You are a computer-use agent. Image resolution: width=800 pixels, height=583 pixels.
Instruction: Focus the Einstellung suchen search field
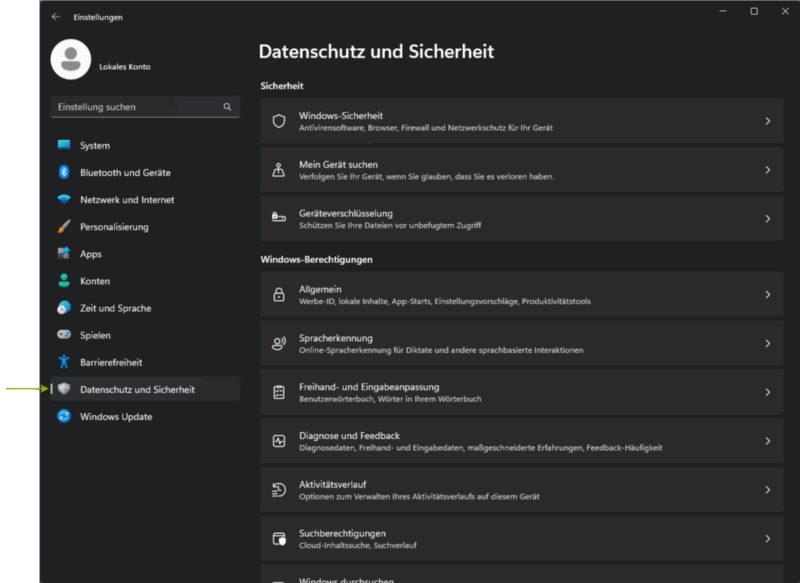(x=145, y=107)
